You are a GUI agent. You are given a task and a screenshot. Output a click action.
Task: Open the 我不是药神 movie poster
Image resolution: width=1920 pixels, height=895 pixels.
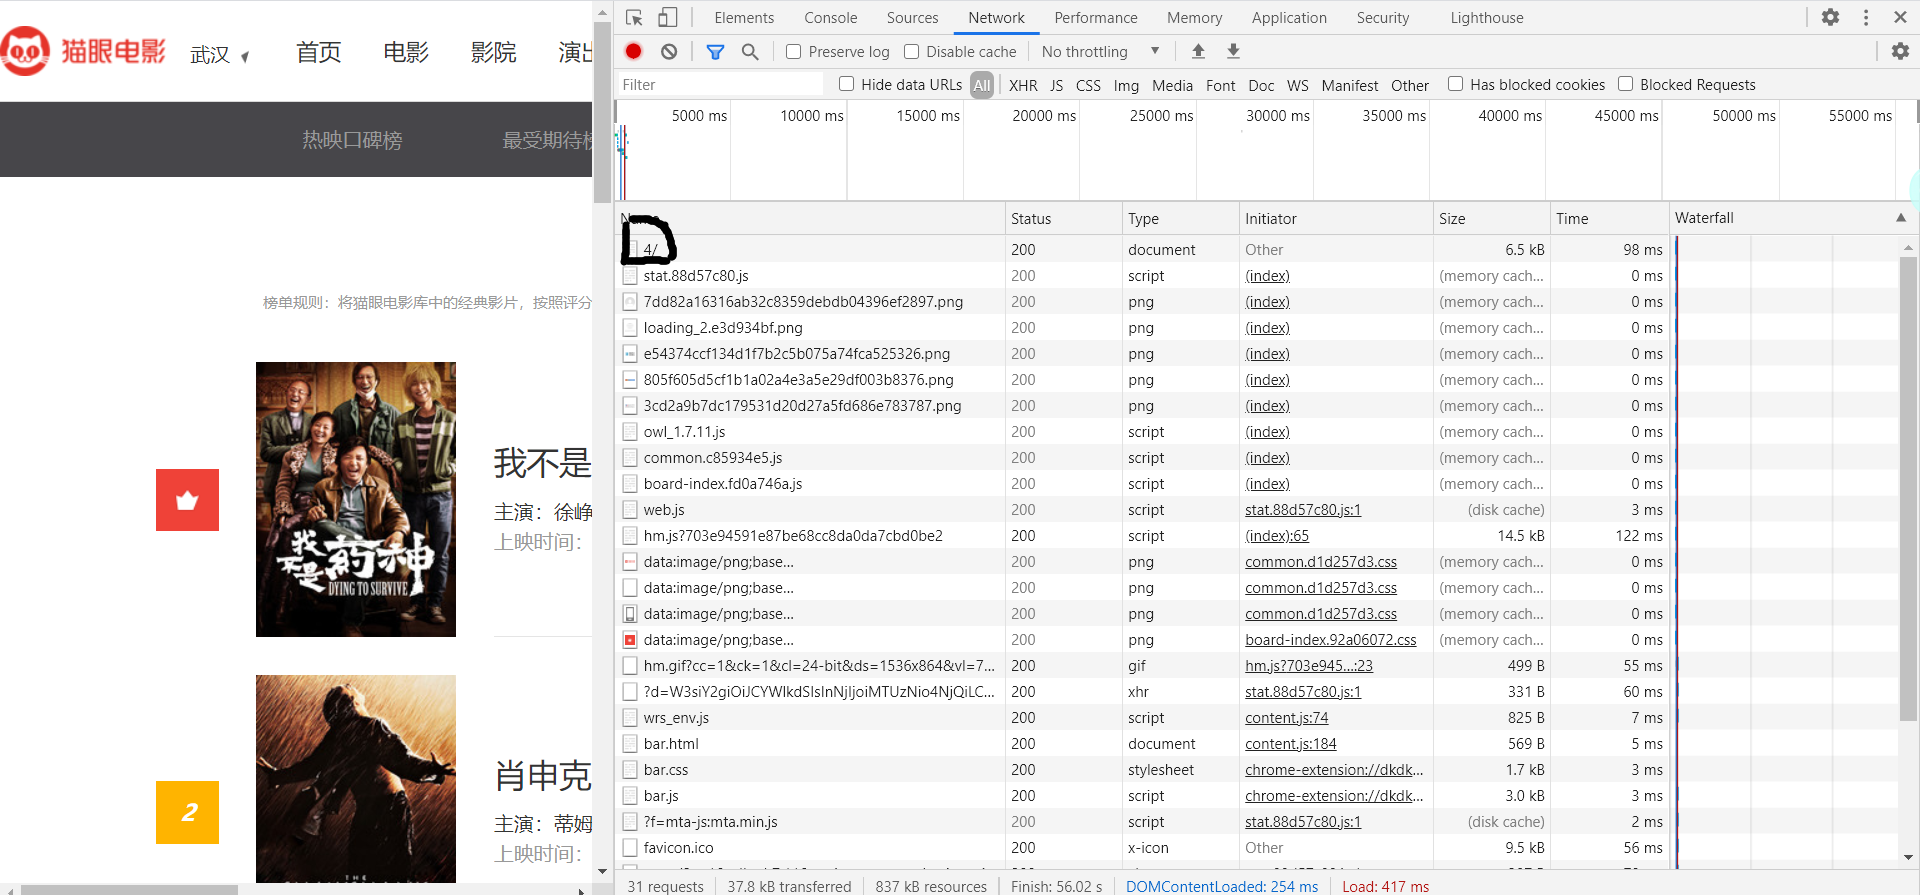tap(356, 499)
